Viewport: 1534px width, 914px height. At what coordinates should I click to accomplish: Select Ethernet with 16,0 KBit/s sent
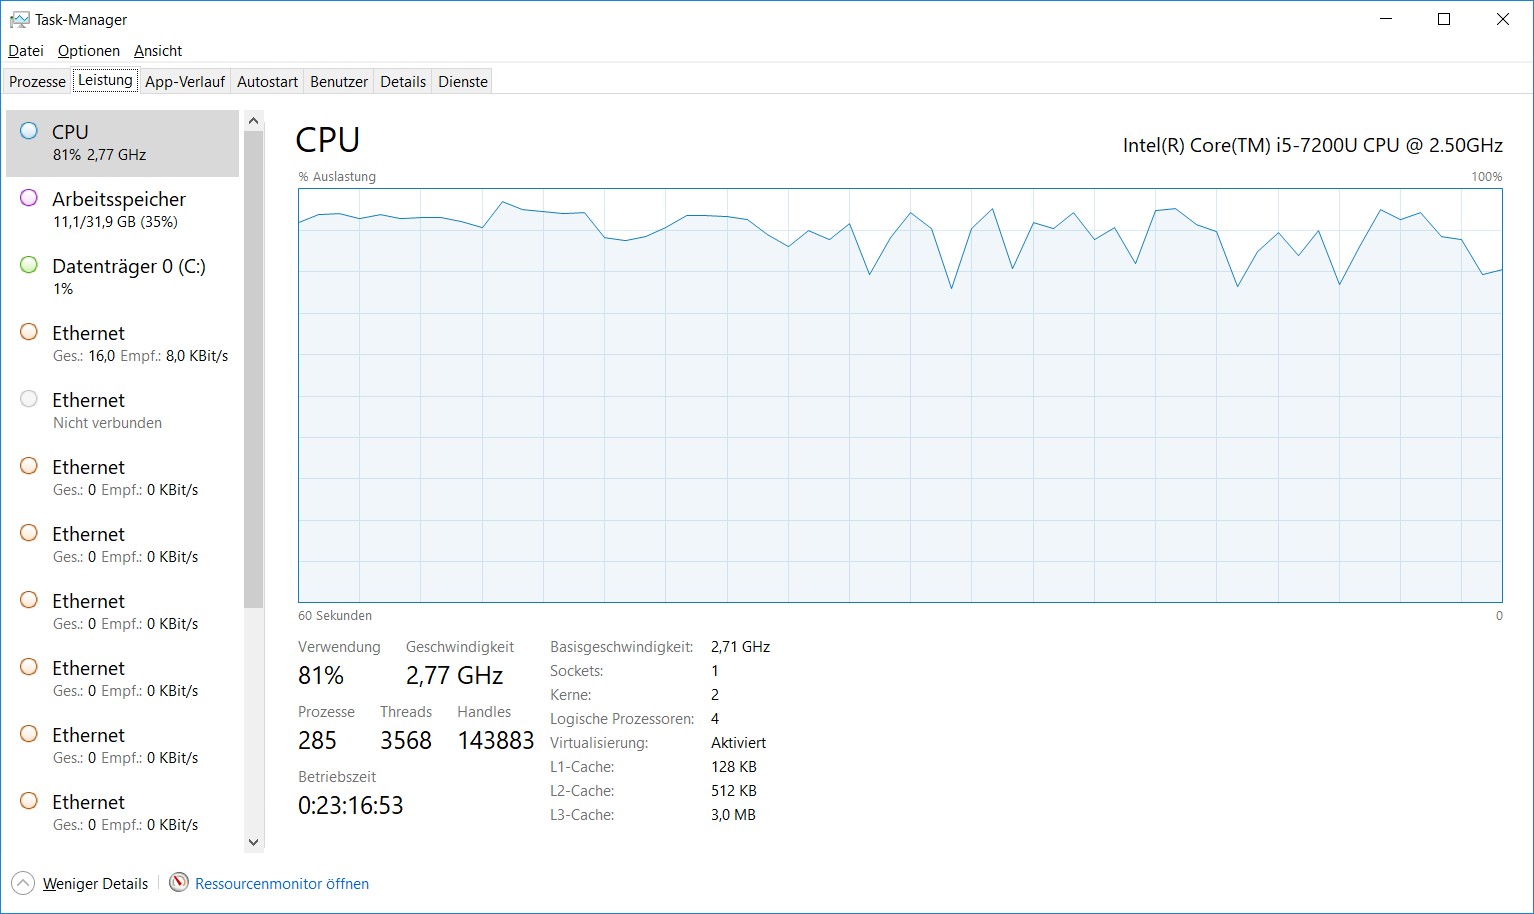click(x=122, y=344)
